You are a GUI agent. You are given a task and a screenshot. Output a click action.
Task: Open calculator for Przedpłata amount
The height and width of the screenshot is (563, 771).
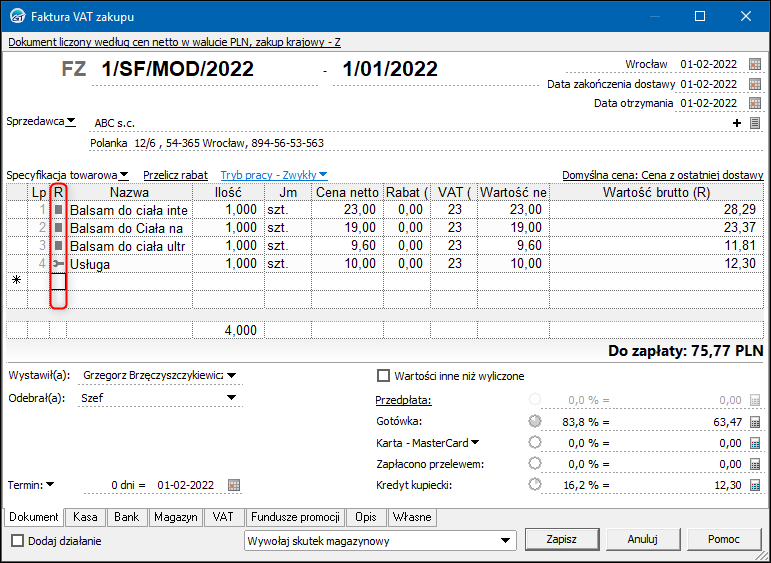pyautogui.click(x=755, y=400)
